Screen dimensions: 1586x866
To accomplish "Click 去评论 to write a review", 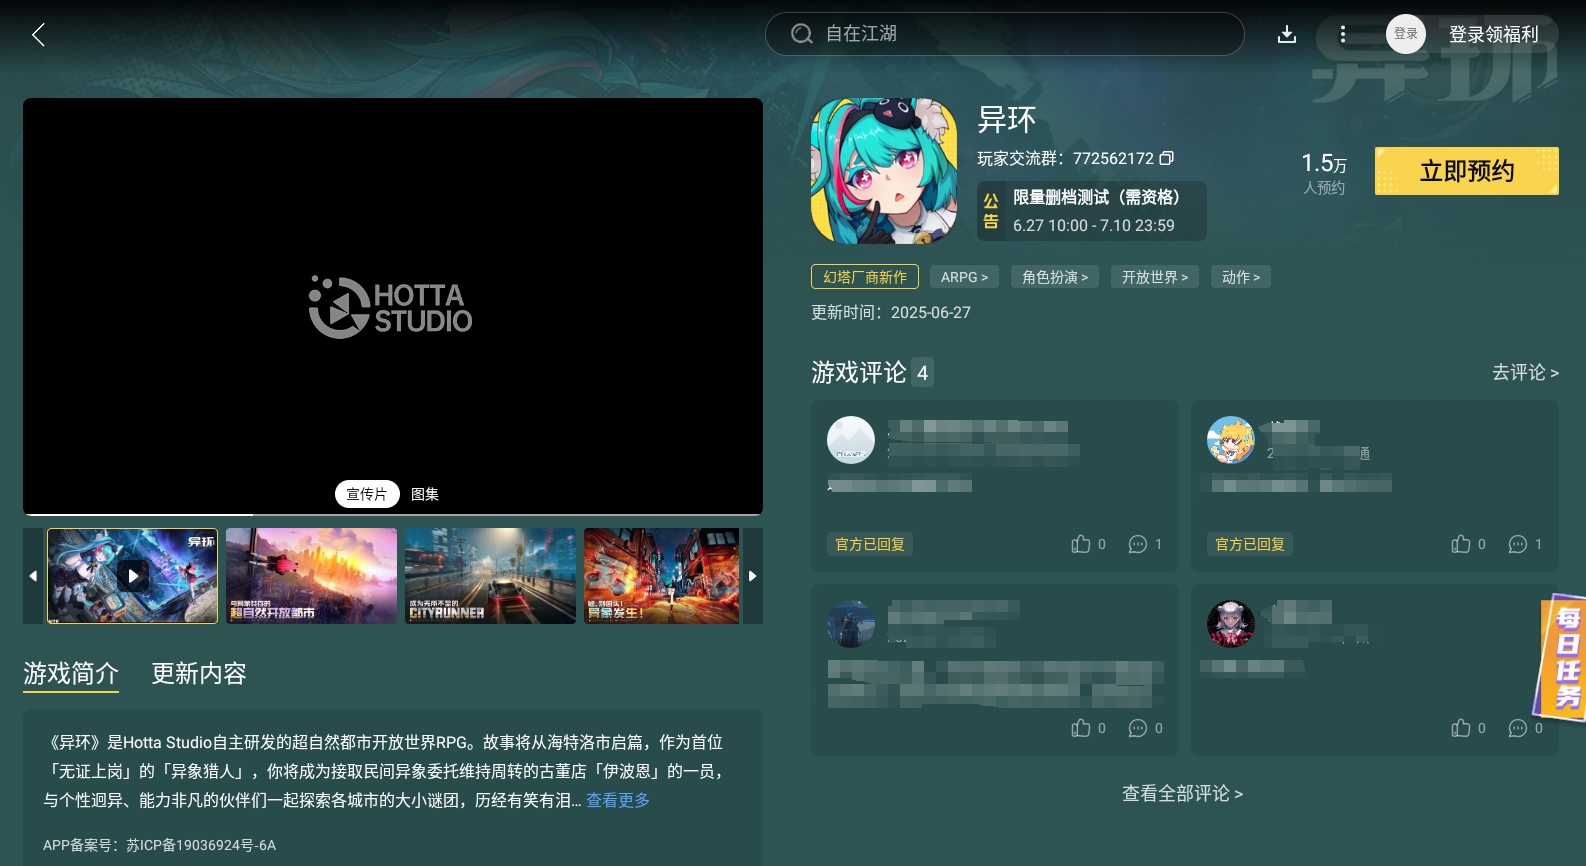I will click(x=1525, y=372).
